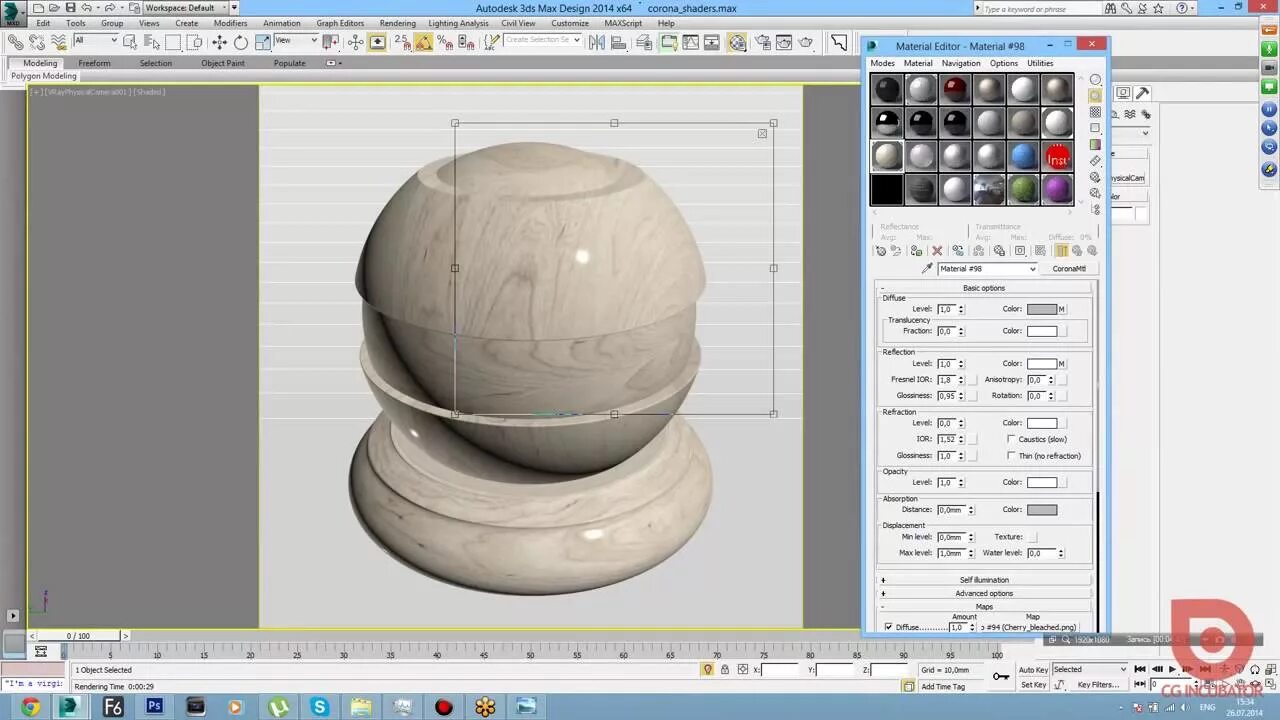This screenshot has height=720, width=1280.
Task: Enable Caustics (slow) checkbox
Action: click(x=1011, y=439)
